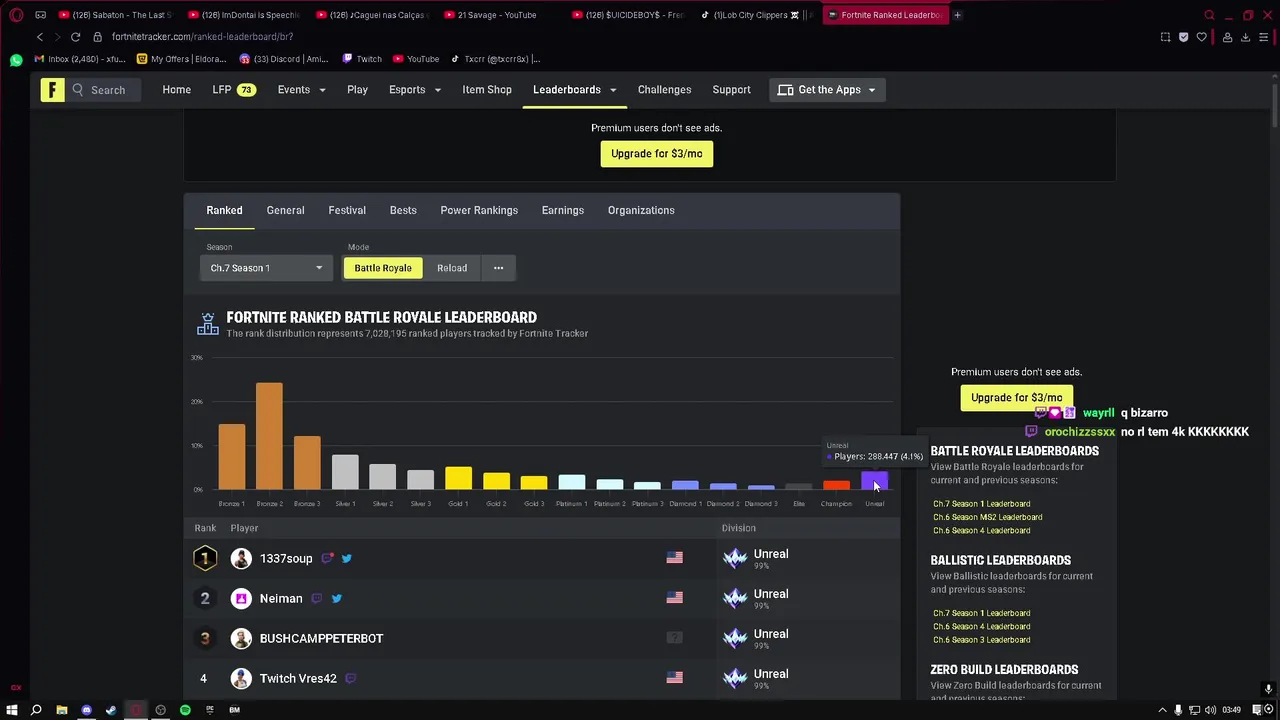Select the Battle Royale mode button
The height and width of the screenshot is (720, 1280).
[x=383, y=268]
